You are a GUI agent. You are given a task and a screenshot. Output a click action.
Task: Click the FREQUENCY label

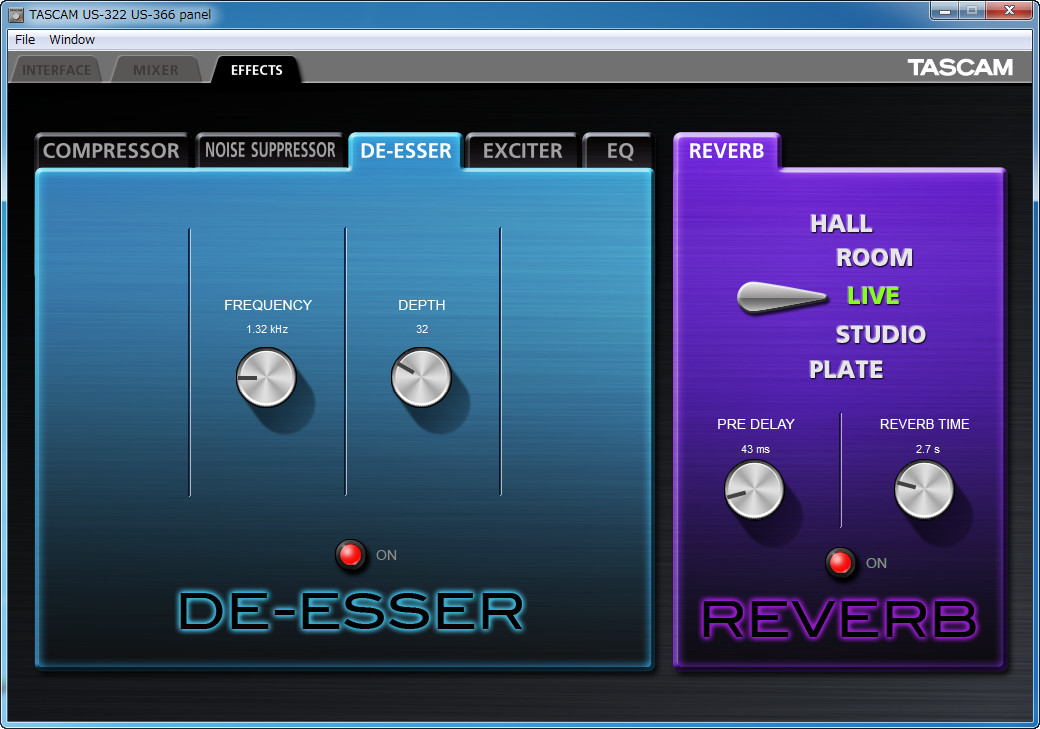268,305
